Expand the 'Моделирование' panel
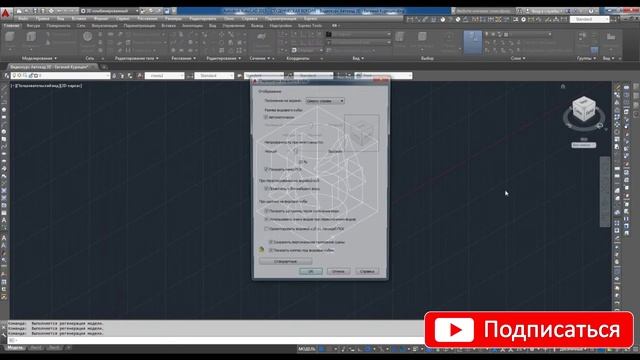 [39, 58]
